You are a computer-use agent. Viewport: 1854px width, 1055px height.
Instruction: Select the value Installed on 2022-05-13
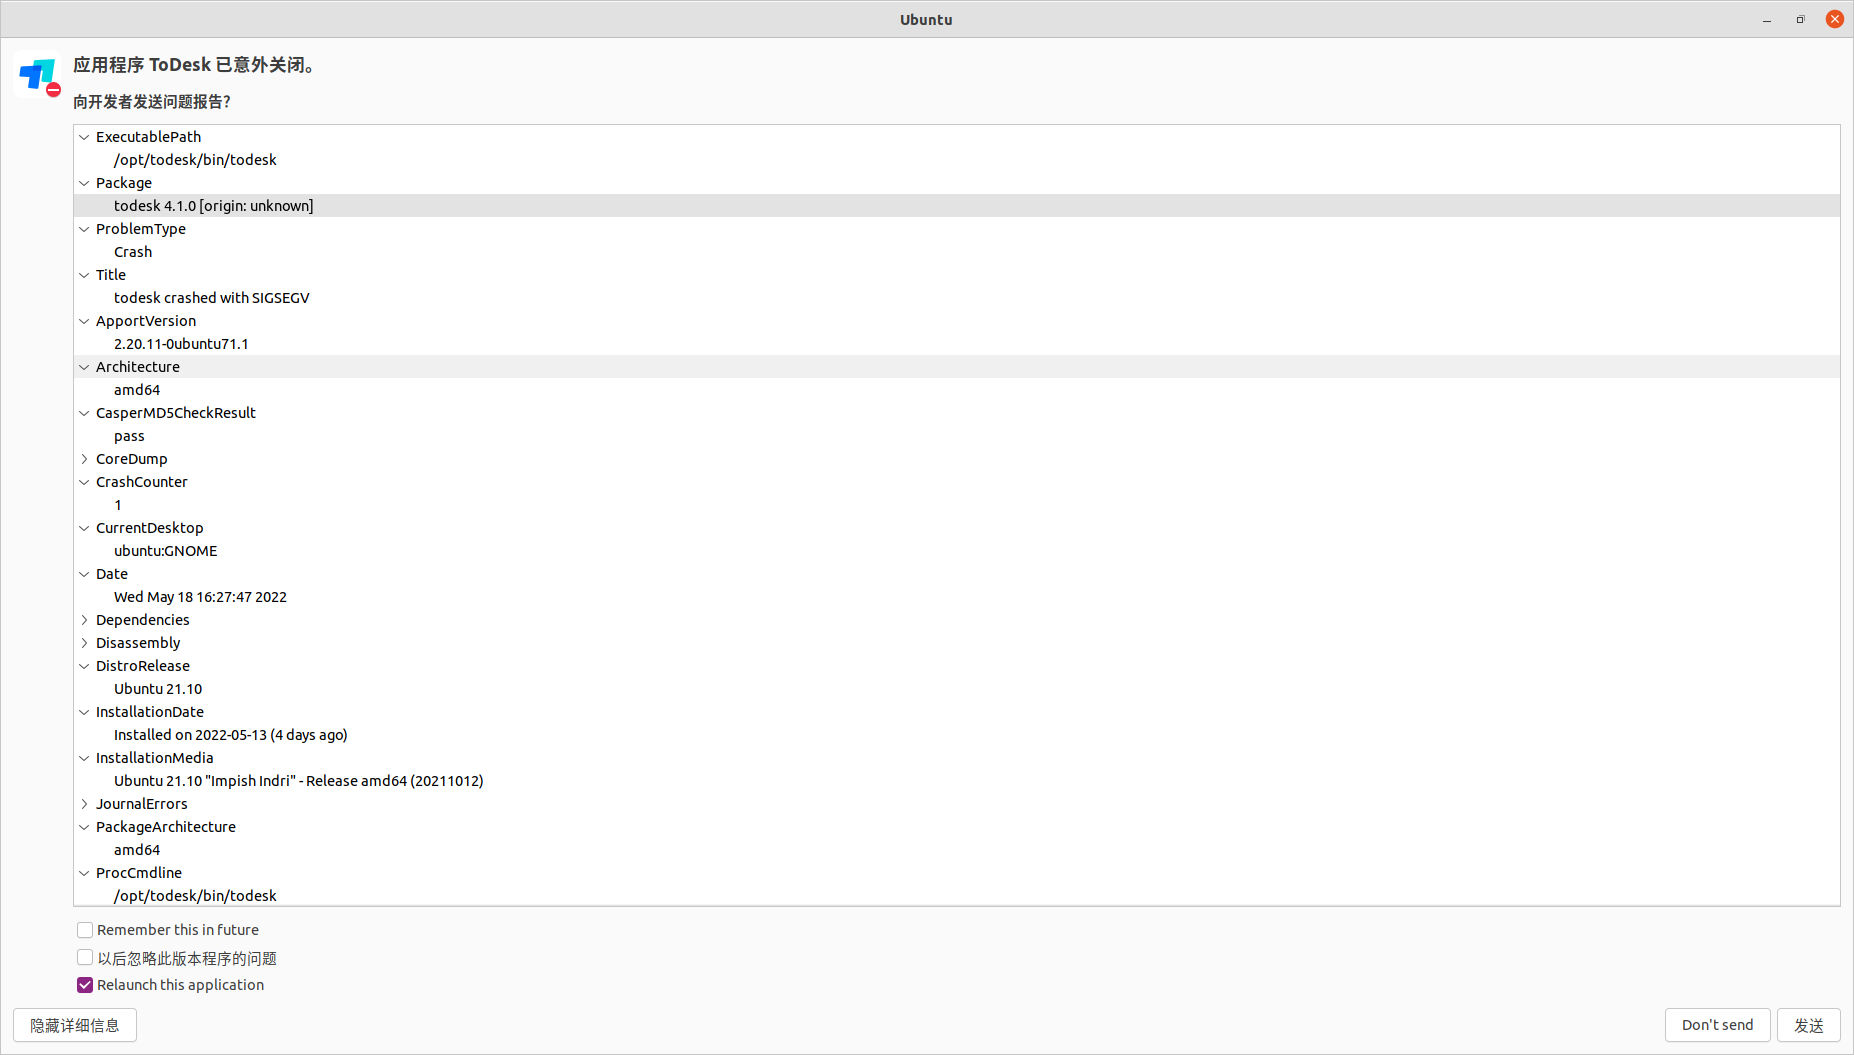(x=231, y=735)
